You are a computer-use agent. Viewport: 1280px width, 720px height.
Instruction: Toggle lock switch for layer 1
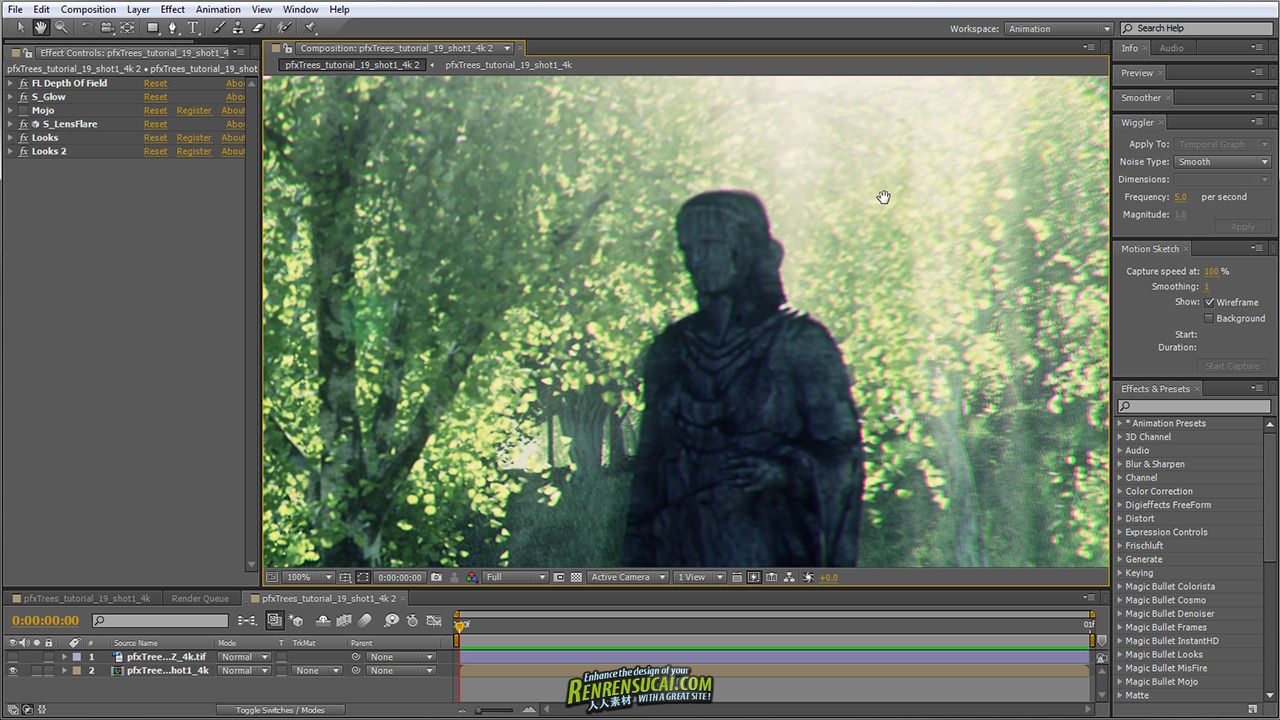[x=48, y=657]
